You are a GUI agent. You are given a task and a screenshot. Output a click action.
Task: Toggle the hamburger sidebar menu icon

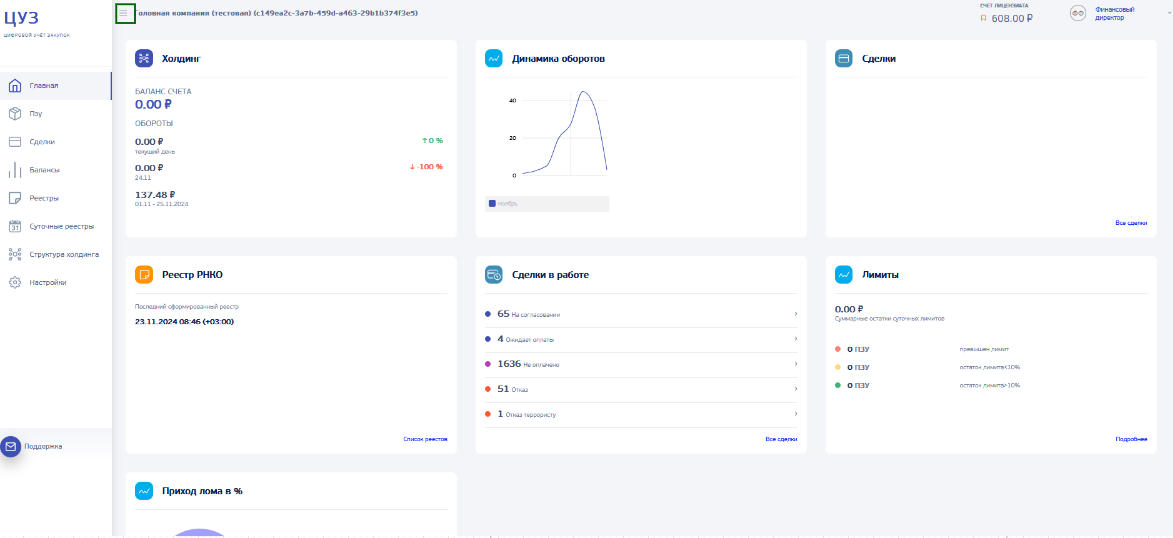[x=125, y=13]
